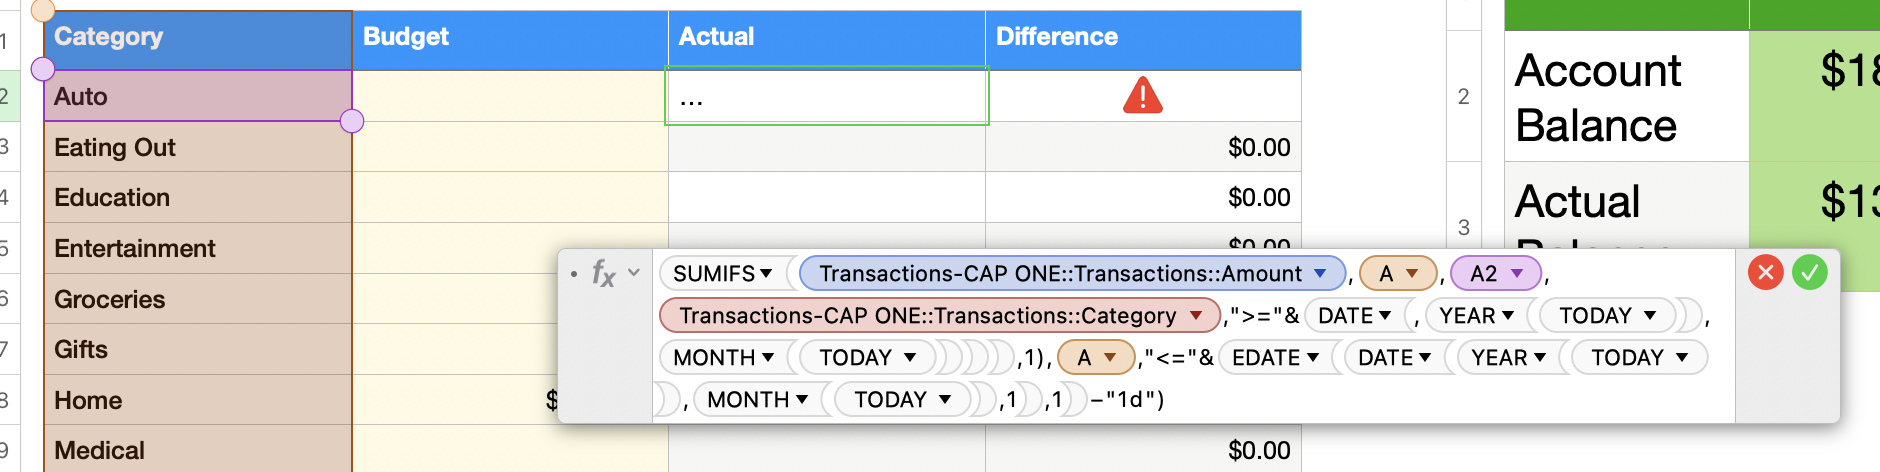Select the Groceries category cell
Screen dimensions: 1880x472
point(198,299)
